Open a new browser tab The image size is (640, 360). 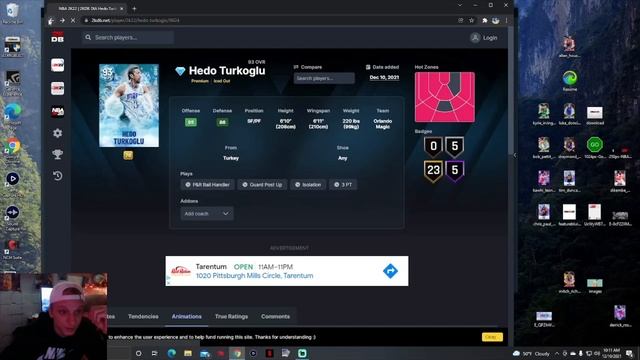click(134, 8)
